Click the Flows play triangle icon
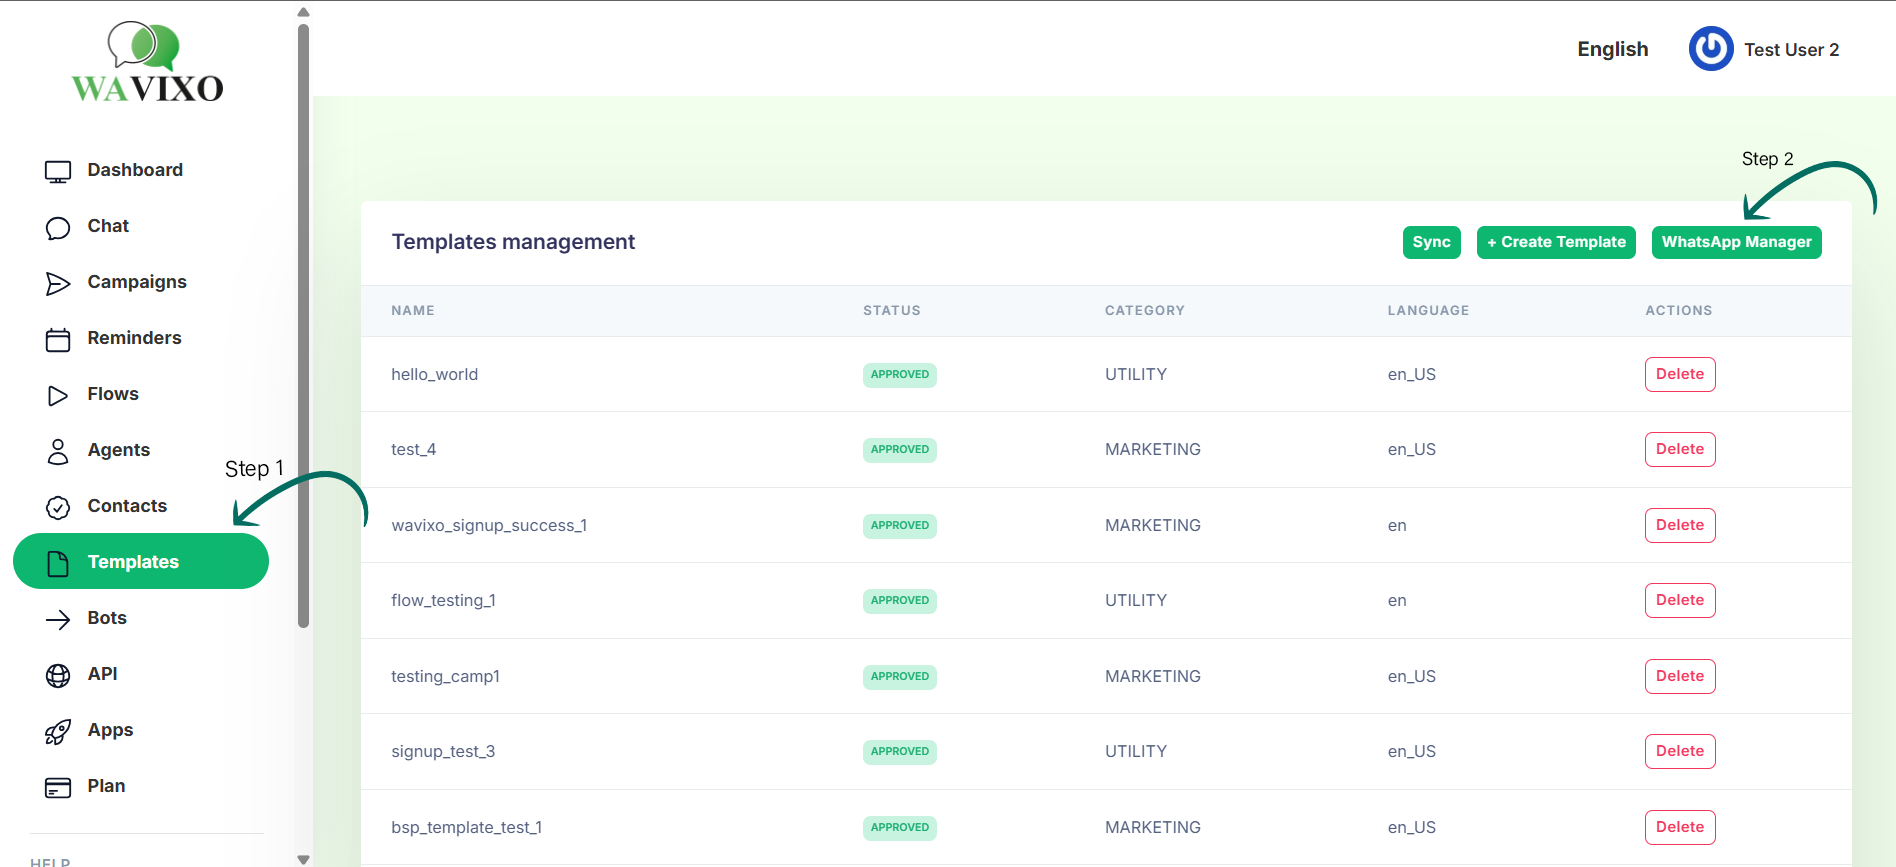Screen dimensions: 1896x867 pos(58,395)
